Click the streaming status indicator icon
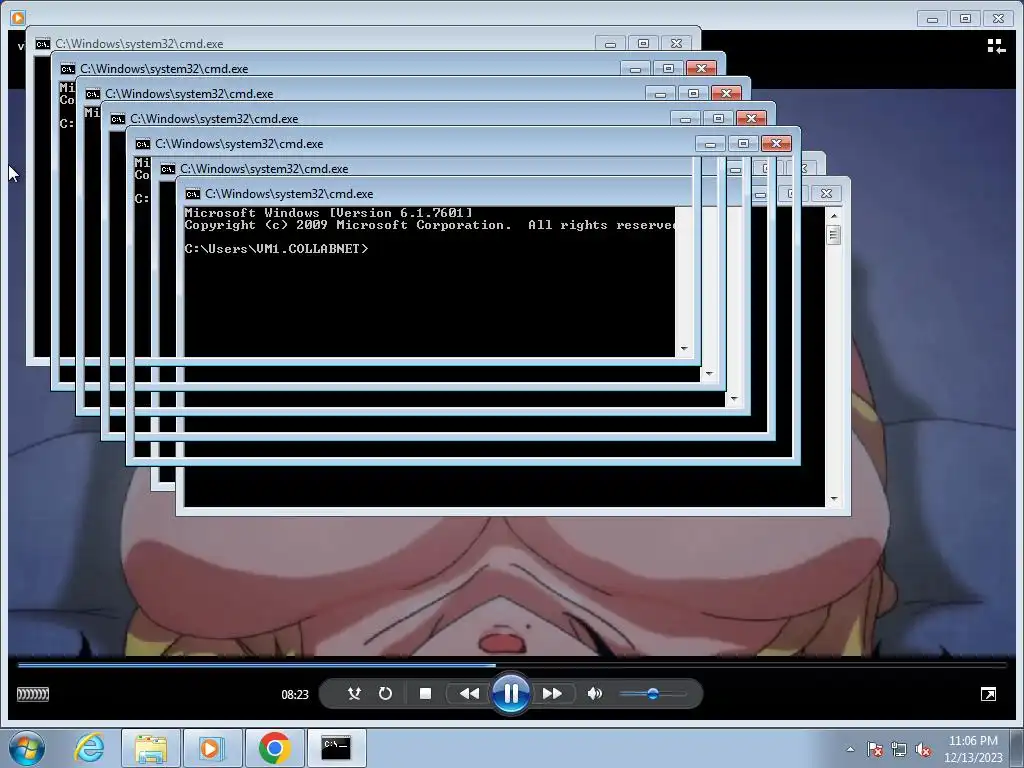 (33, 694)
